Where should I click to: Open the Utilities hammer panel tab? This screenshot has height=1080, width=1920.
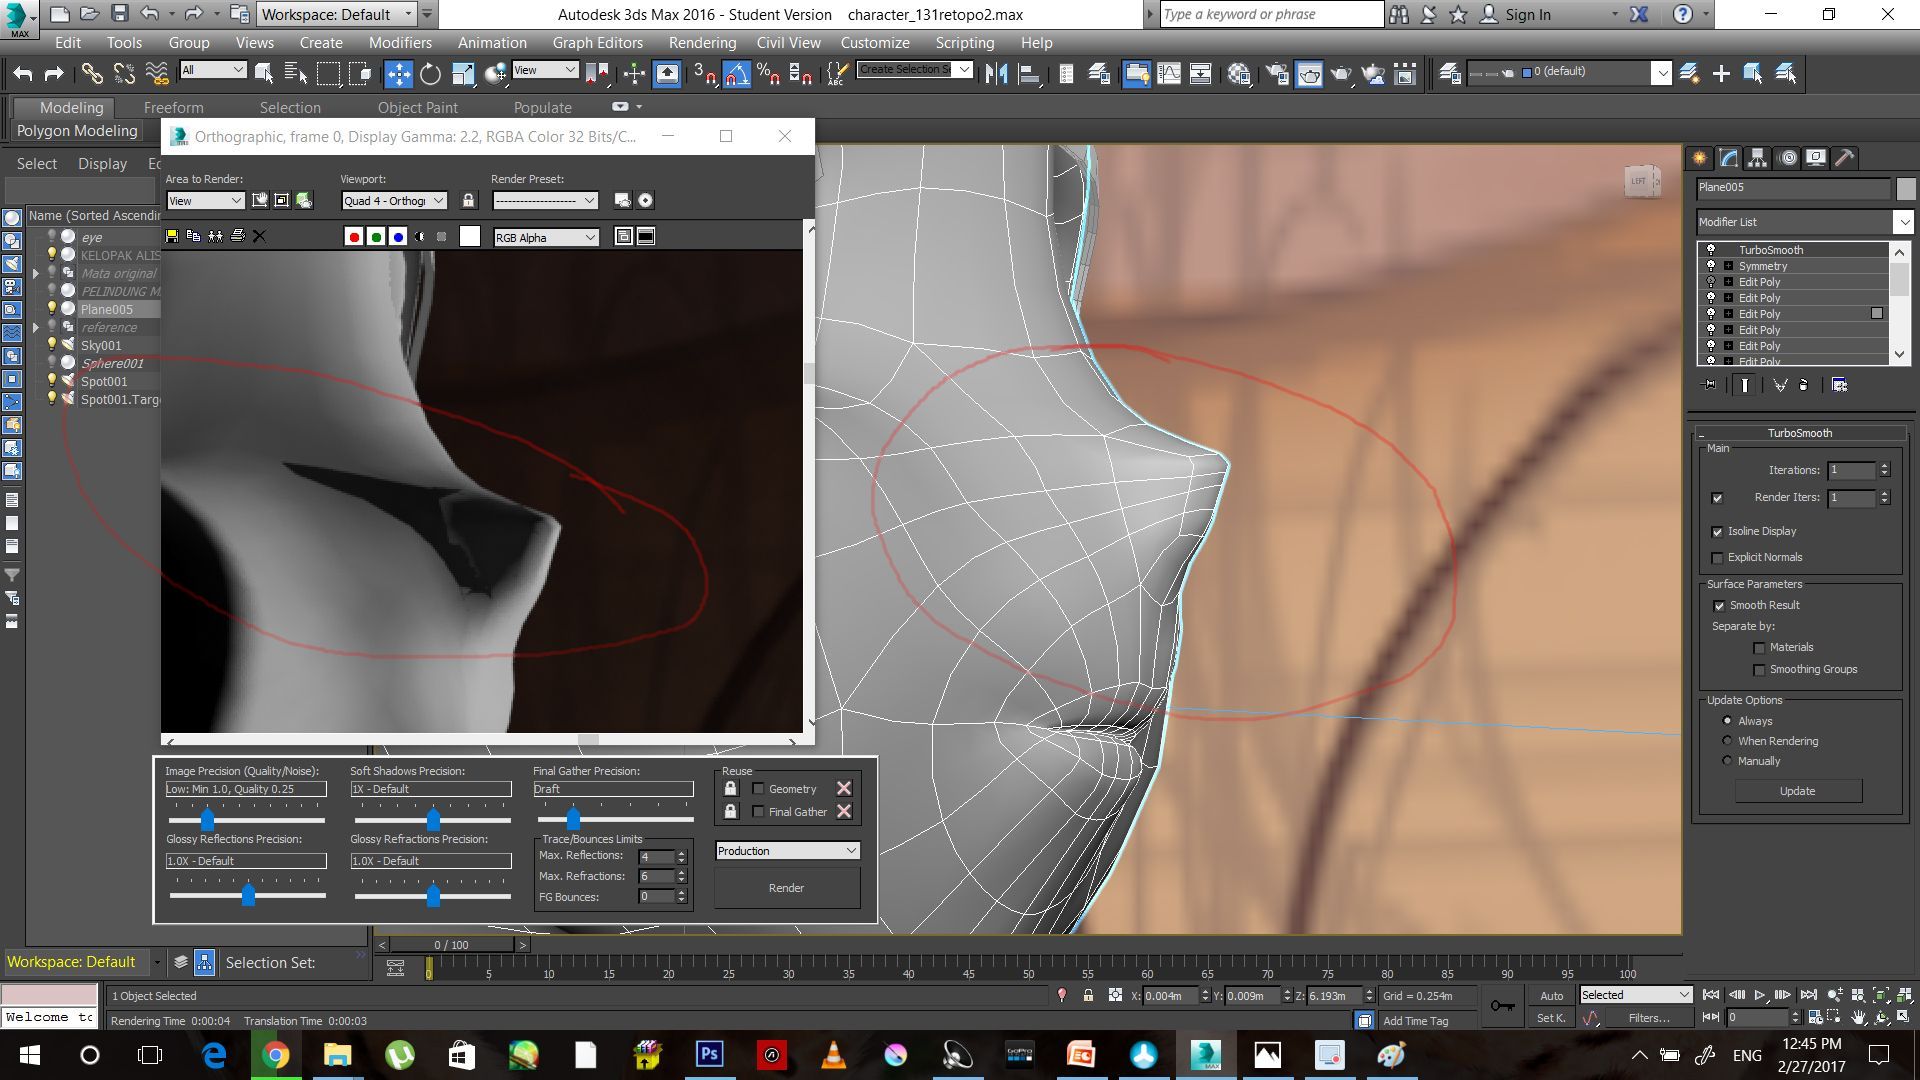click(x=1845, y=158)
